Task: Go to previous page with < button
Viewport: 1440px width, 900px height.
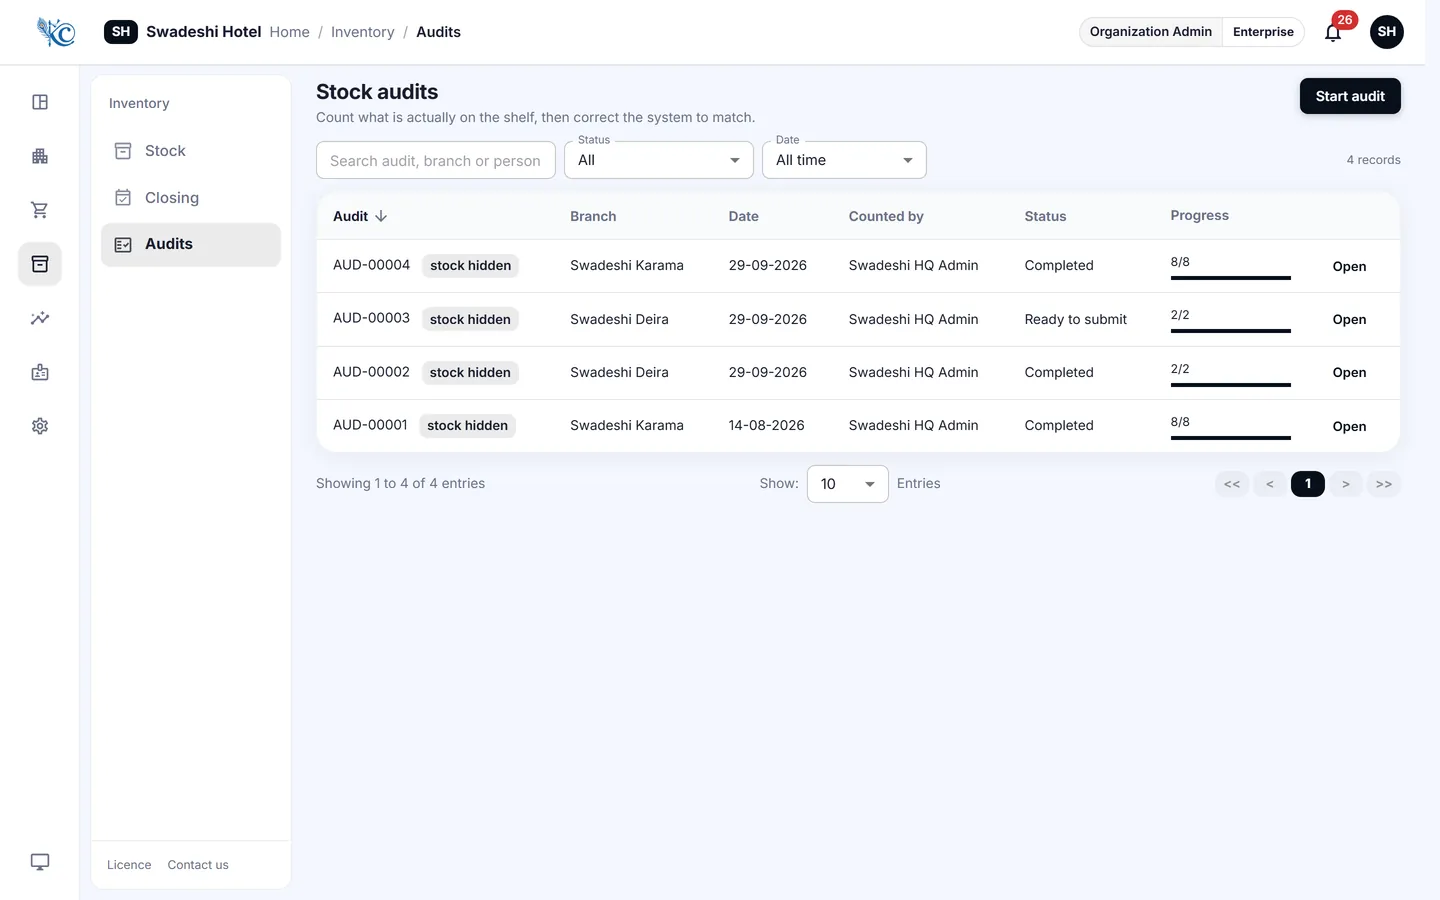Action: (1270, 484)
